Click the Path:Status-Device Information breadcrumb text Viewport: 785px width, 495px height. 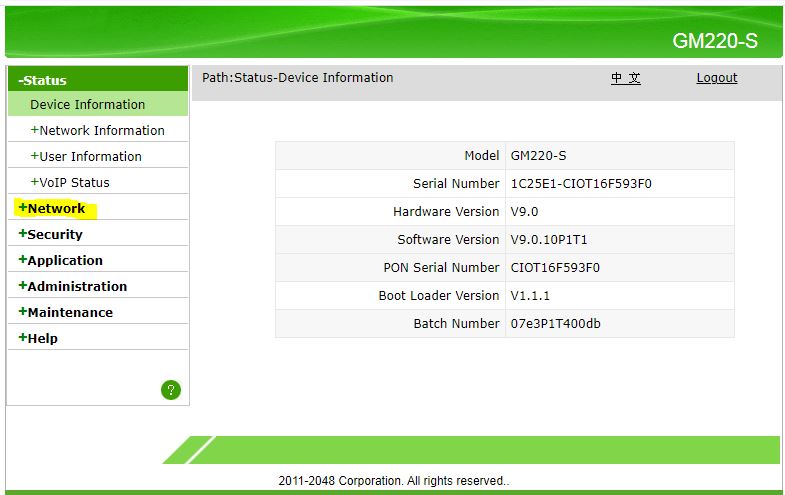pyautogui.click(x=298, y=78)
